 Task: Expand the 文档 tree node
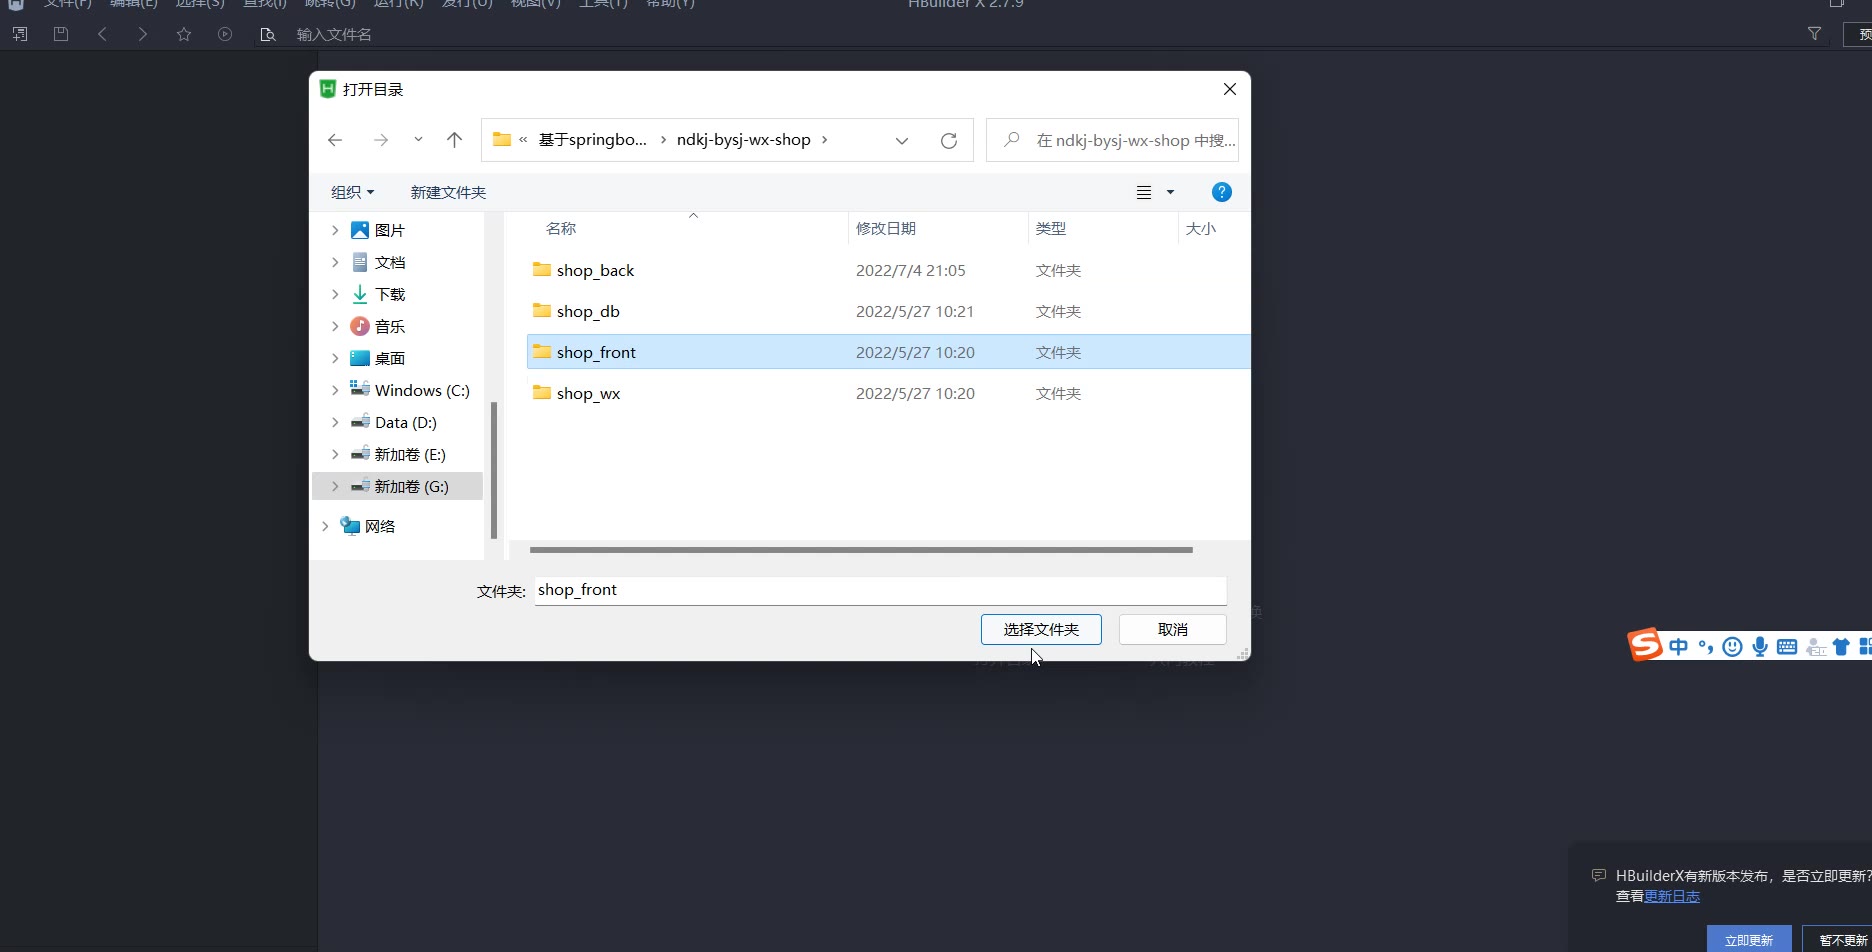335,262
